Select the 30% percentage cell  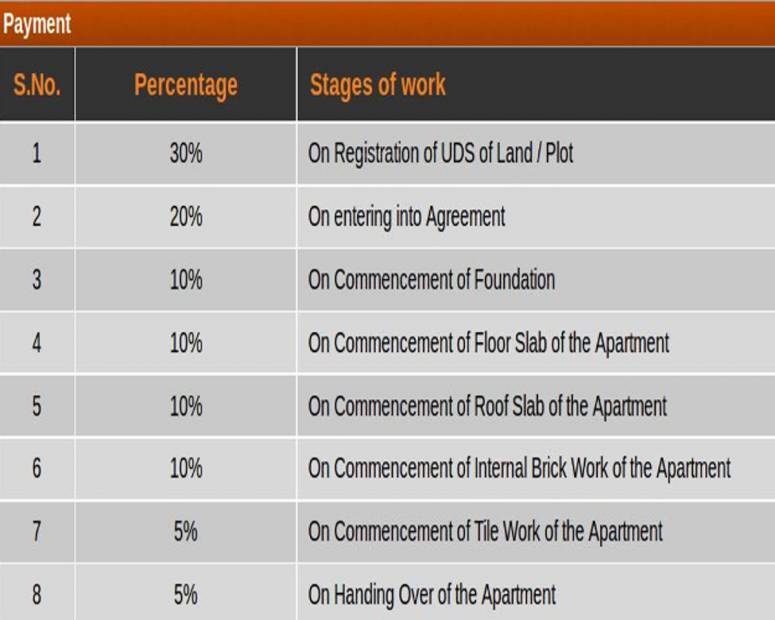click(x=186, y=154)
